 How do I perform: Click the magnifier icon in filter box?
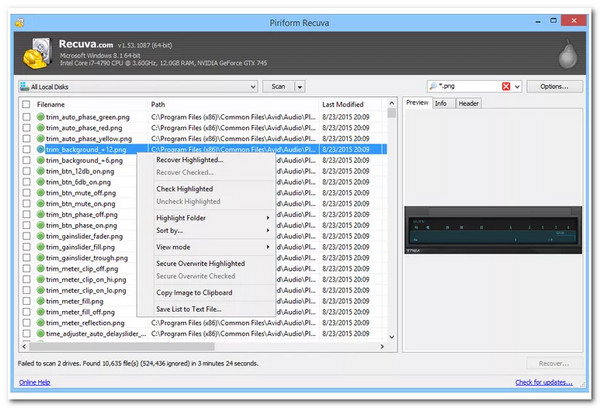433,86
